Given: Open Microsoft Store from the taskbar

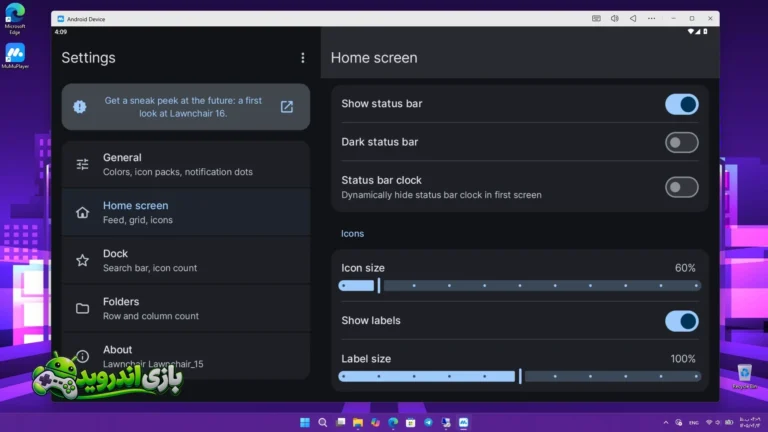Looking at the screenshot, I should click(410, 422).
